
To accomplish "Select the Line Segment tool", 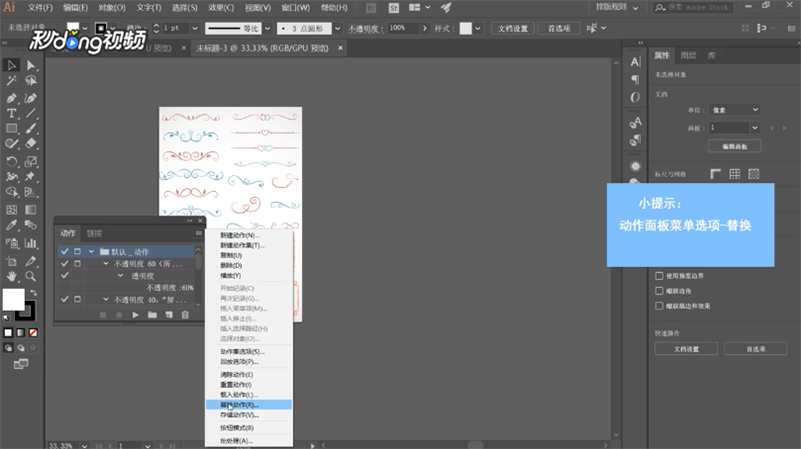I will tap(31, 113).
